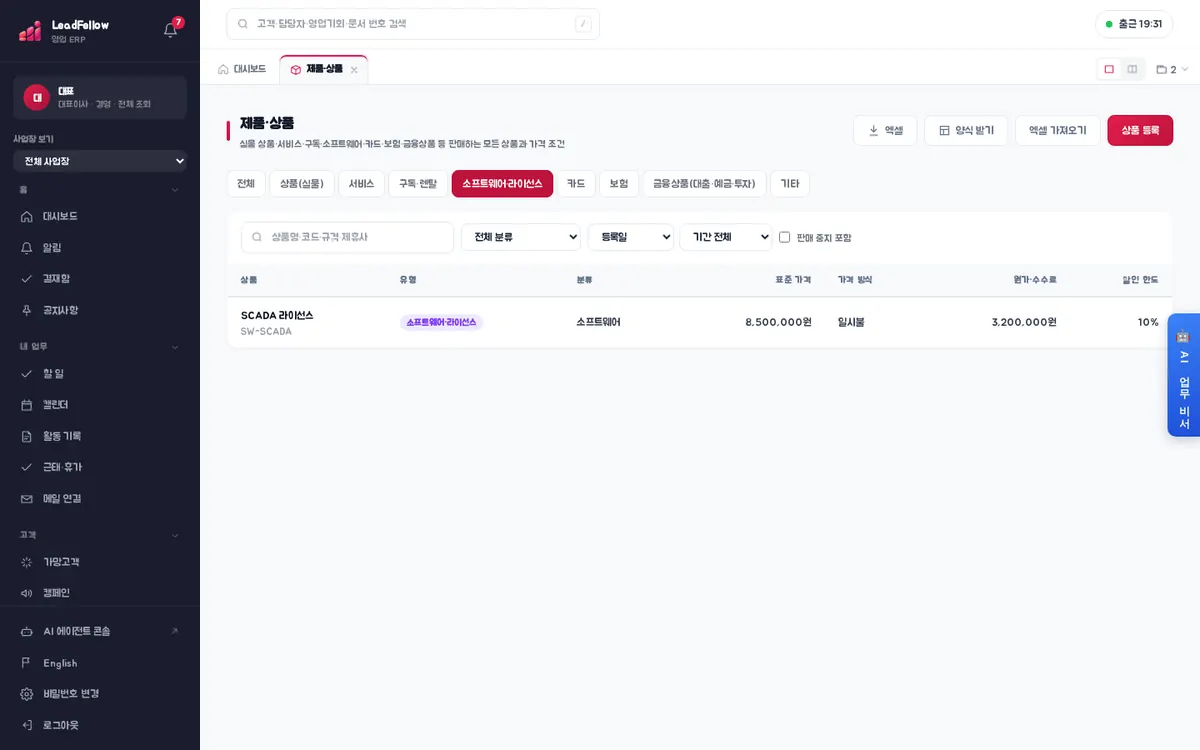Focus the 상품명·코드 search field
This screenshot has height=750, width=1200.
(x=347, y=237)
